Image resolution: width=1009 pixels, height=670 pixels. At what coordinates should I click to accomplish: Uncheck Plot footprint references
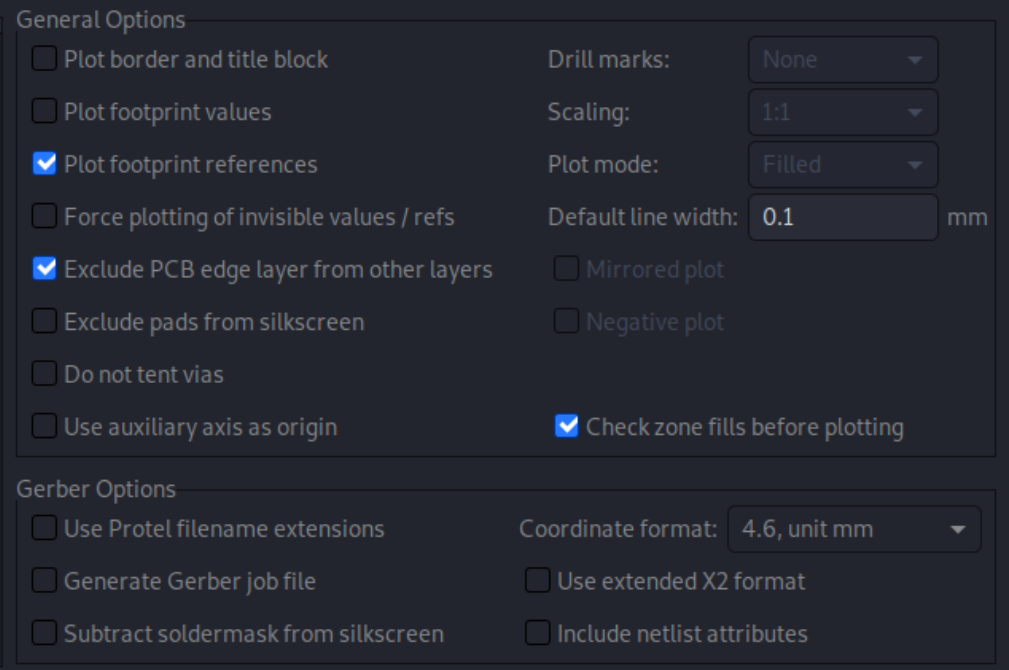click(44, 164)
